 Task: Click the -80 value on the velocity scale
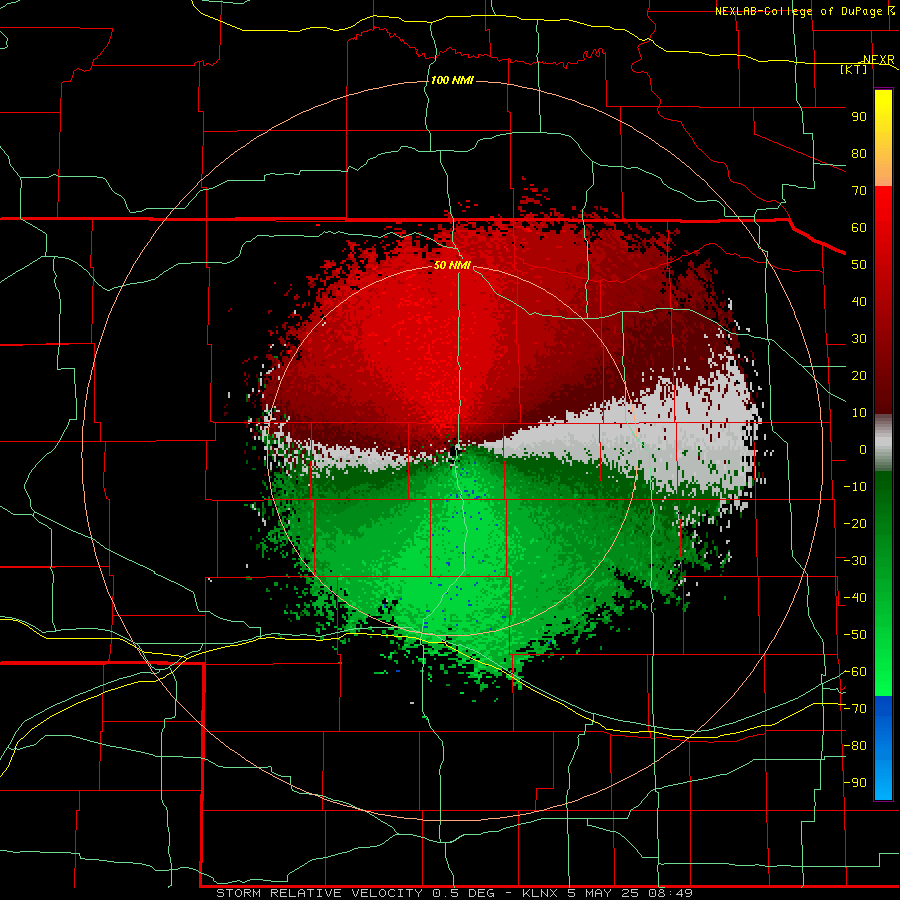tap(855, 746)
